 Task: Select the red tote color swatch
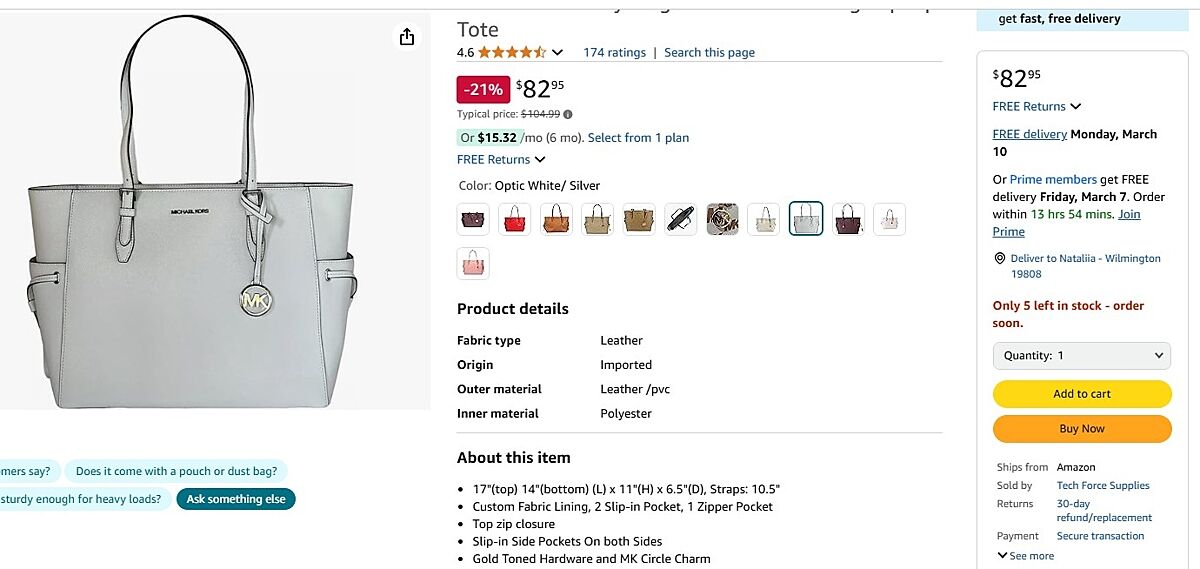[x=515, y=219]
